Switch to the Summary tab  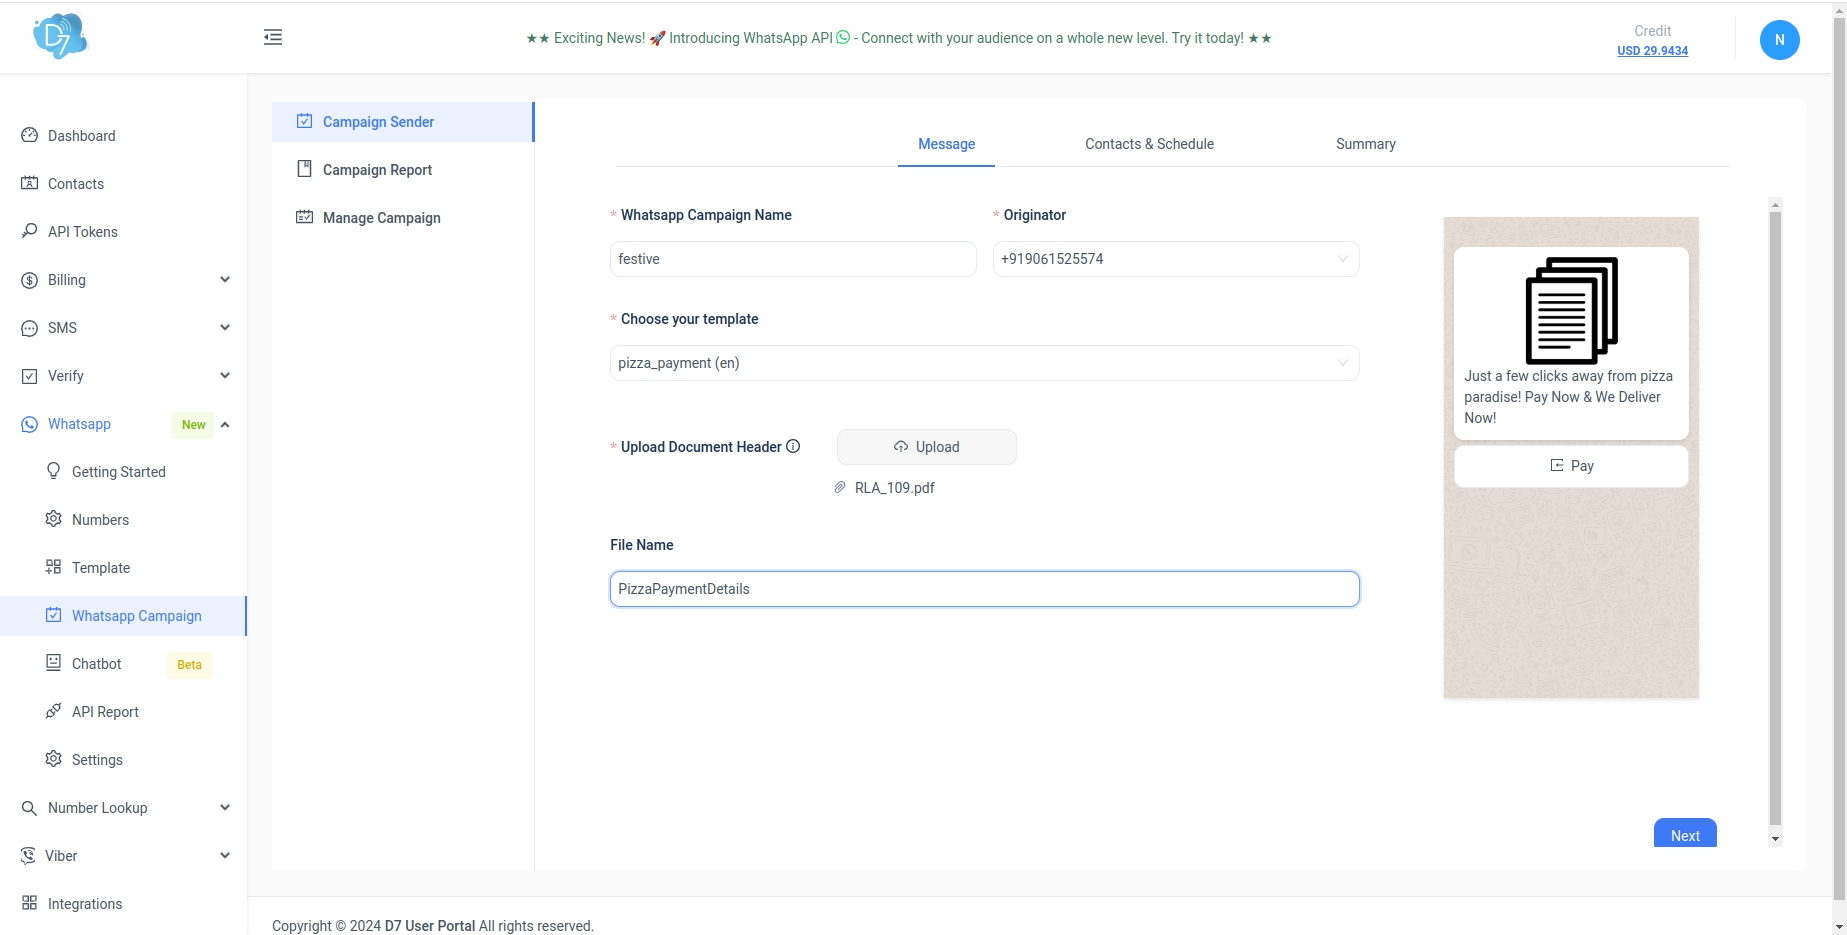[x=1365, y=144]
